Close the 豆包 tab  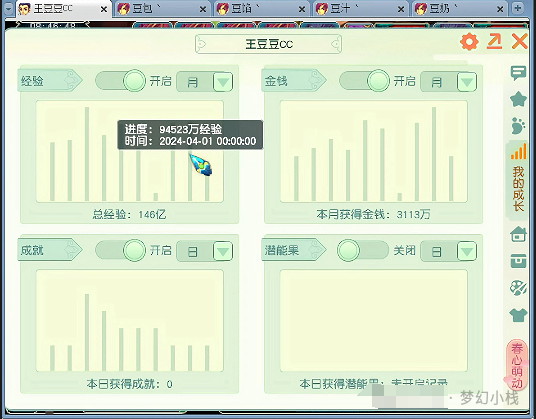(202, 10)
